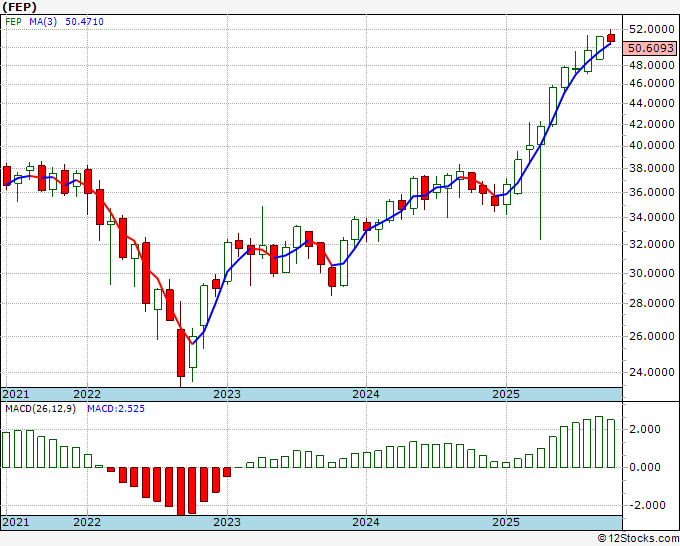Select the FEP legend label
680x546 pixels.
(13, 22)
